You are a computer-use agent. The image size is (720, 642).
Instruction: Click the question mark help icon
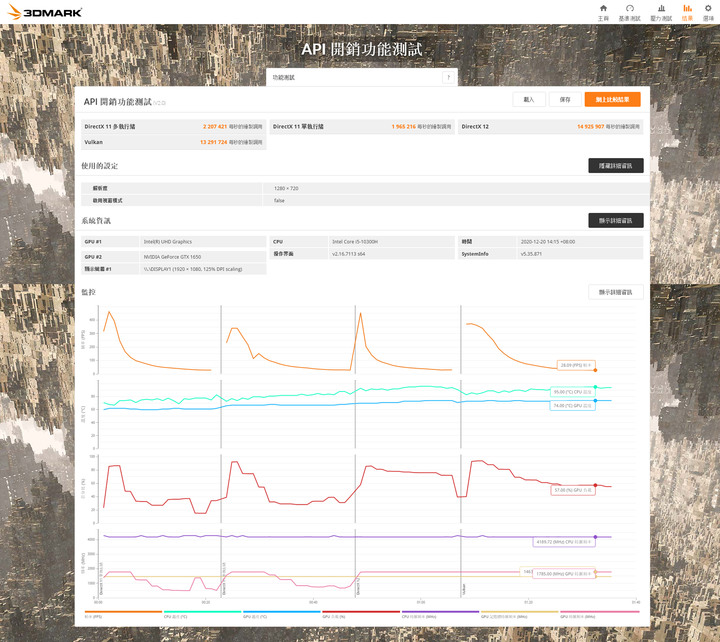point(447,77)
